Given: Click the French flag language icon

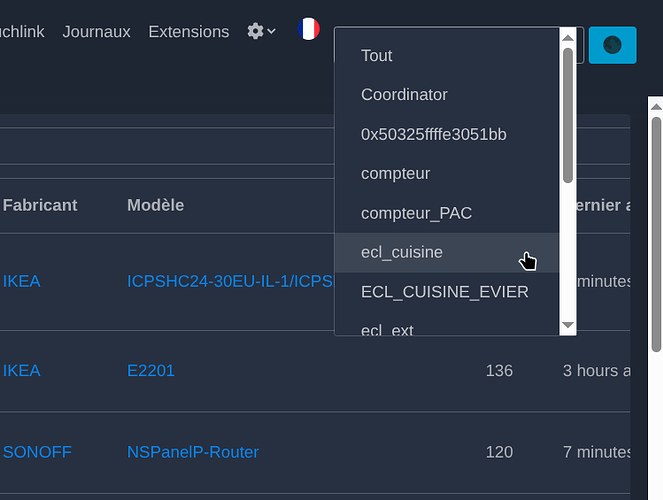Looking at the screenshot, I should pos(308,30).
